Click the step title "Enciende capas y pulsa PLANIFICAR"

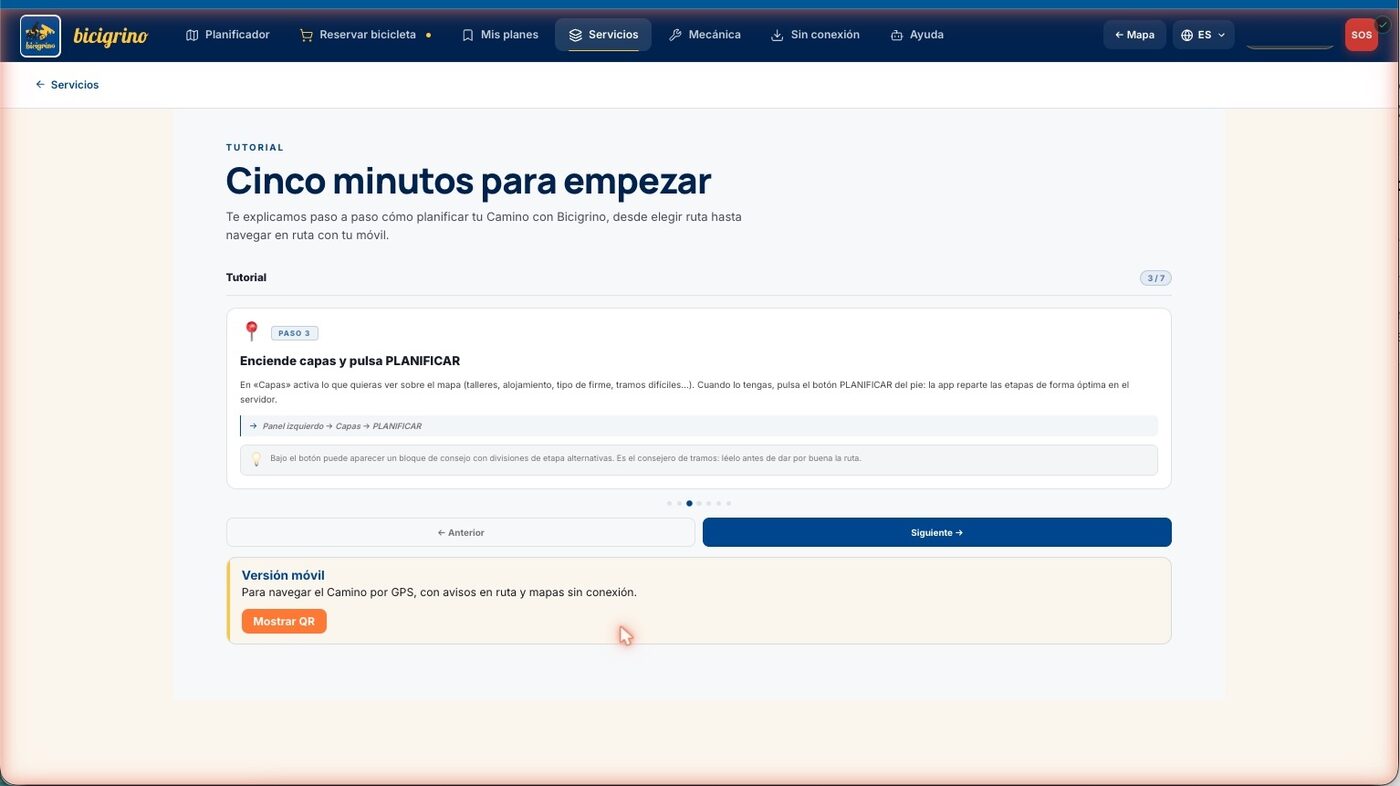tap(350, 361)
